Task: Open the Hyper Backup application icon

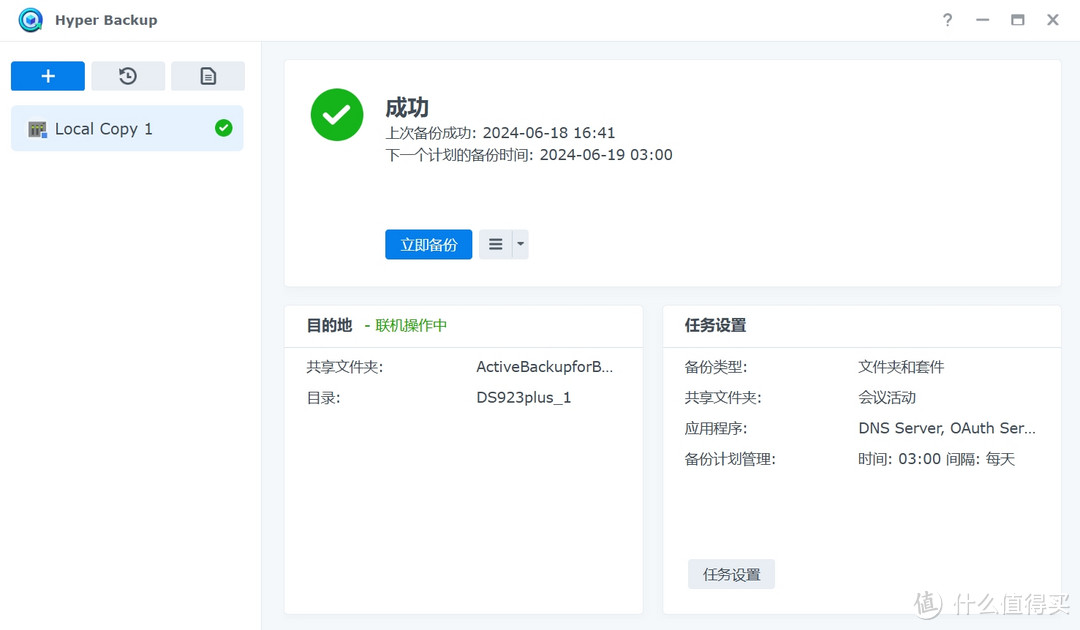Action: tap(29, 19)
